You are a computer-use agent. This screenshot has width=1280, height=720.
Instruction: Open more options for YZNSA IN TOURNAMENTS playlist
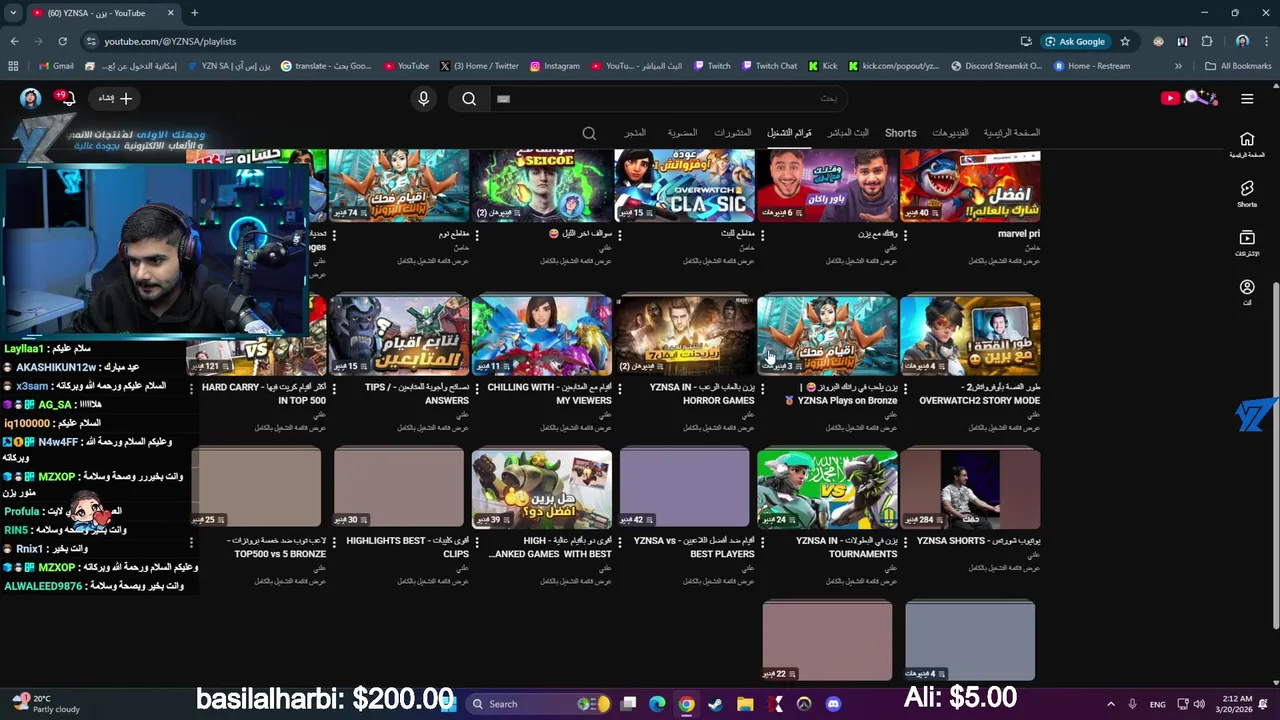coord(762,541)
